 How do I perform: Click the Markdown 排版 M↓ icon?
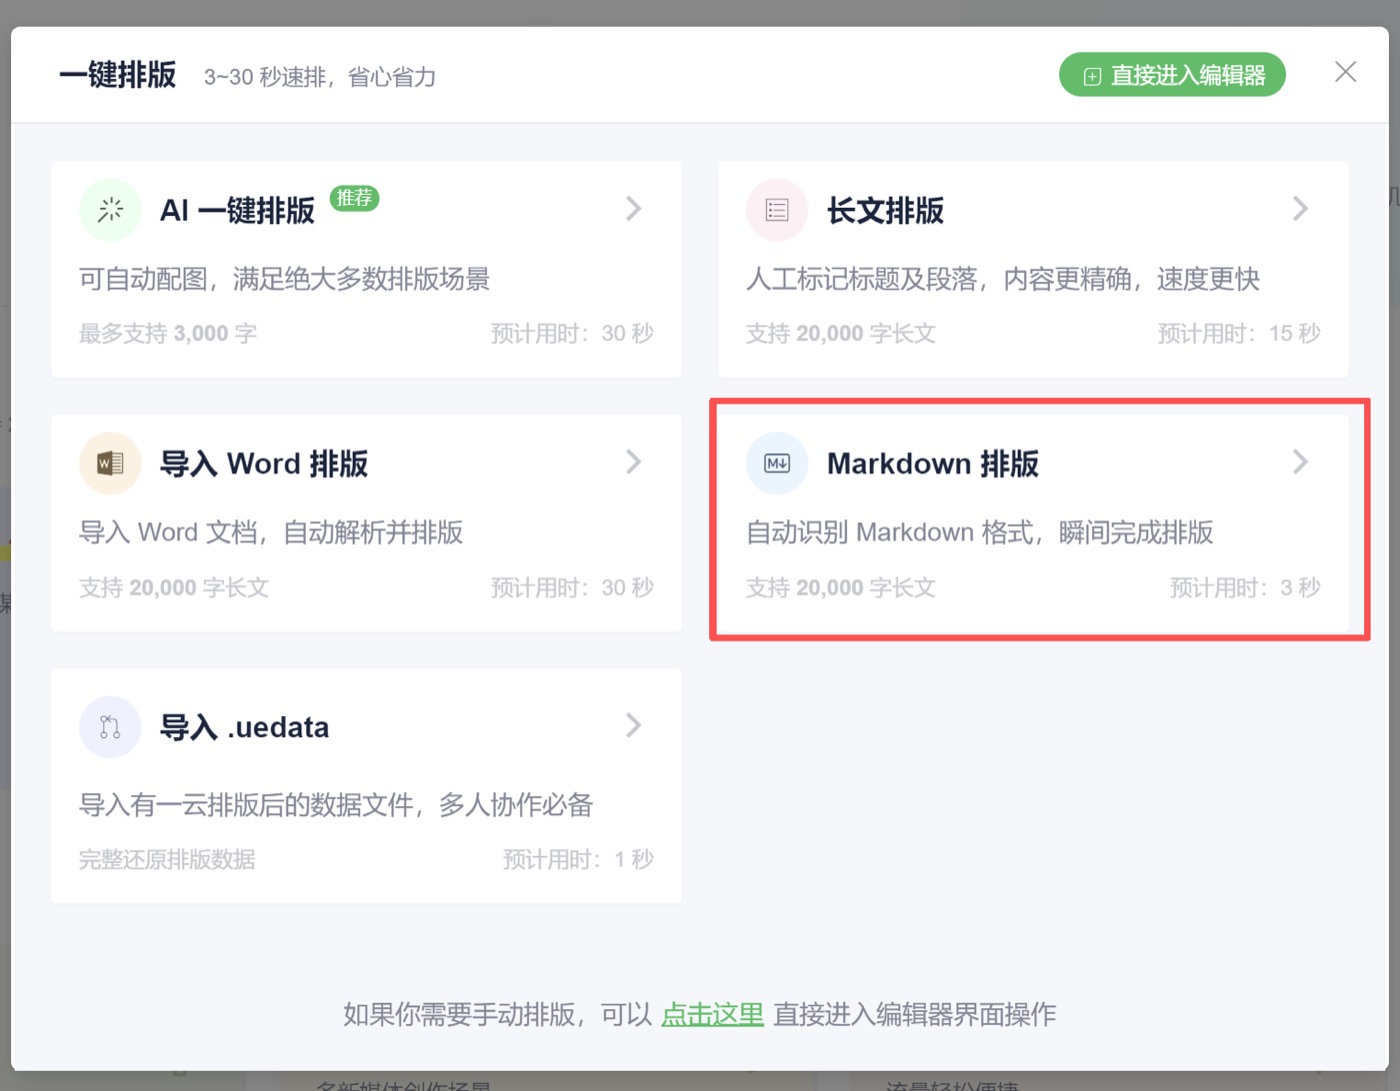[777, 463]
